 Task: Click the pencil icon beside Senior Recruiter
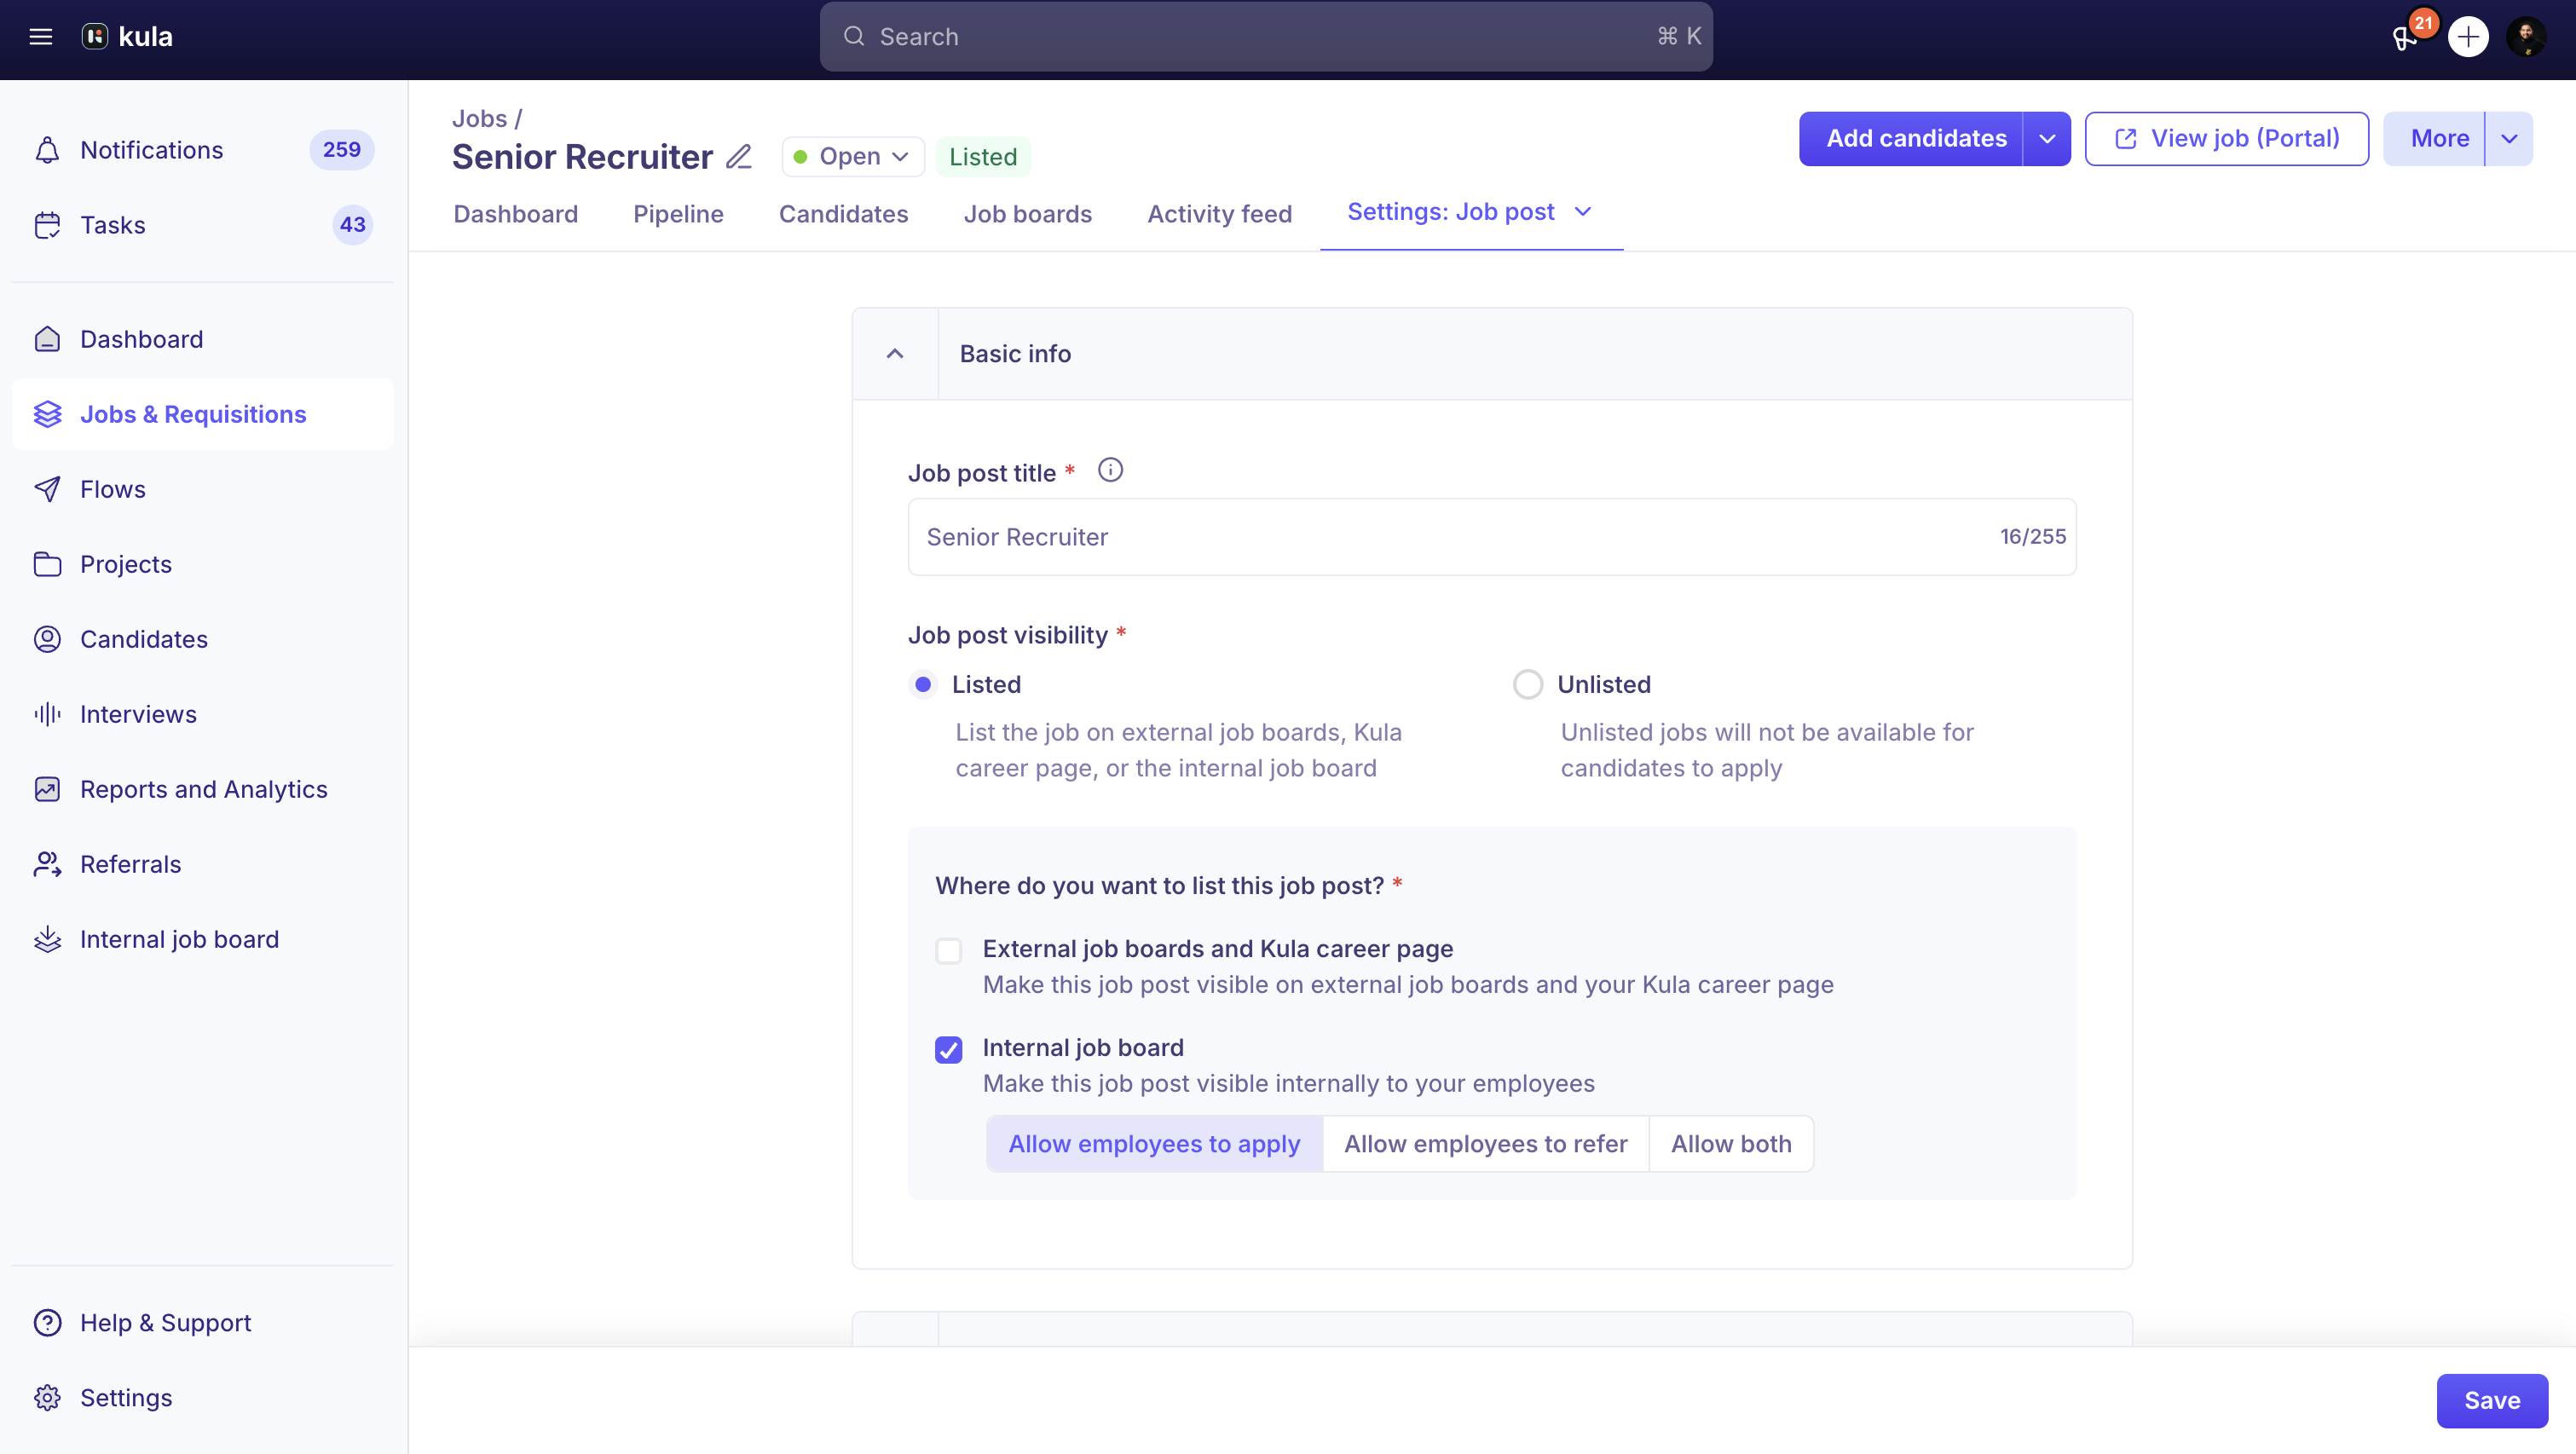tap(738, 157)
